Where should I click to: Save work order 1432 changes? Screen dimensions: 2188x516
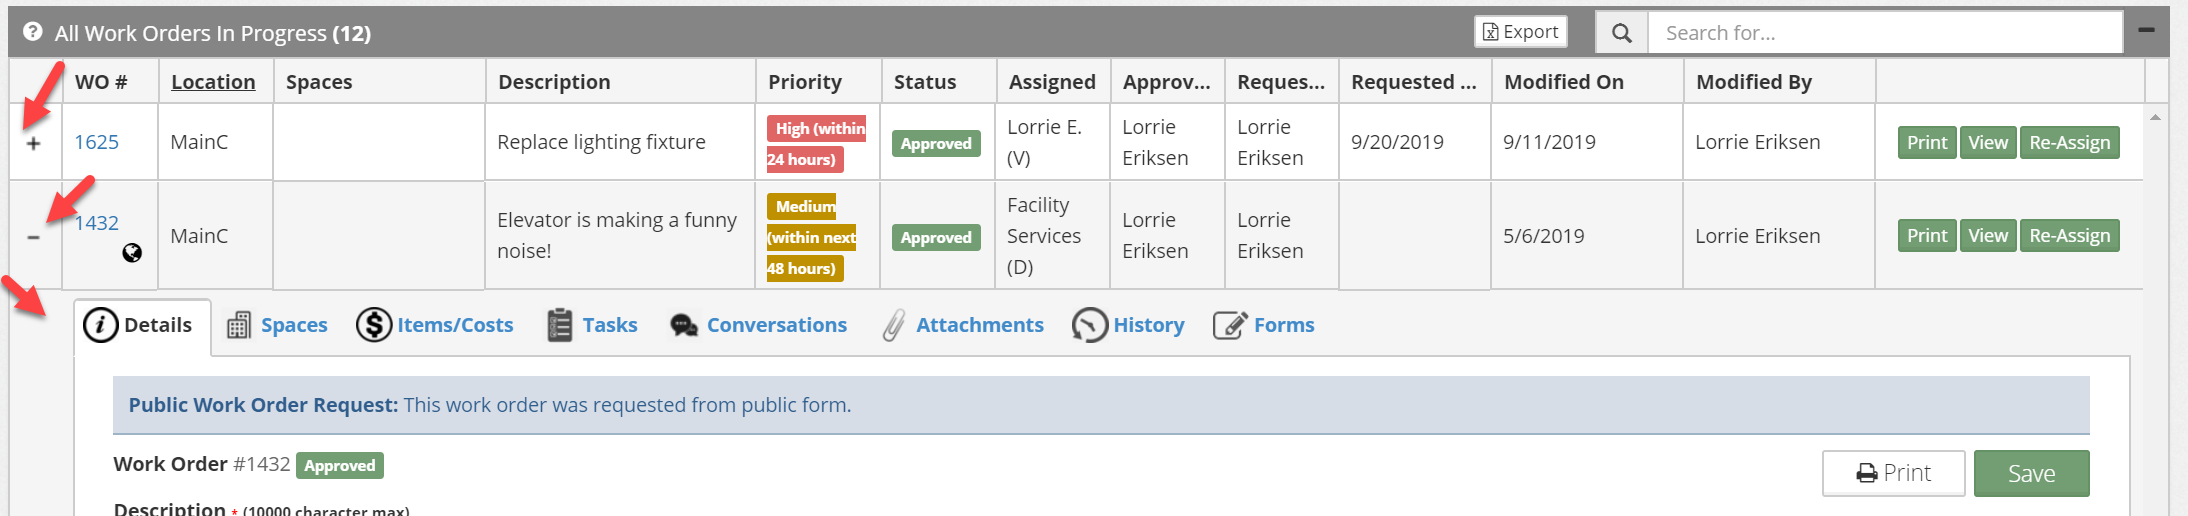2031,473
